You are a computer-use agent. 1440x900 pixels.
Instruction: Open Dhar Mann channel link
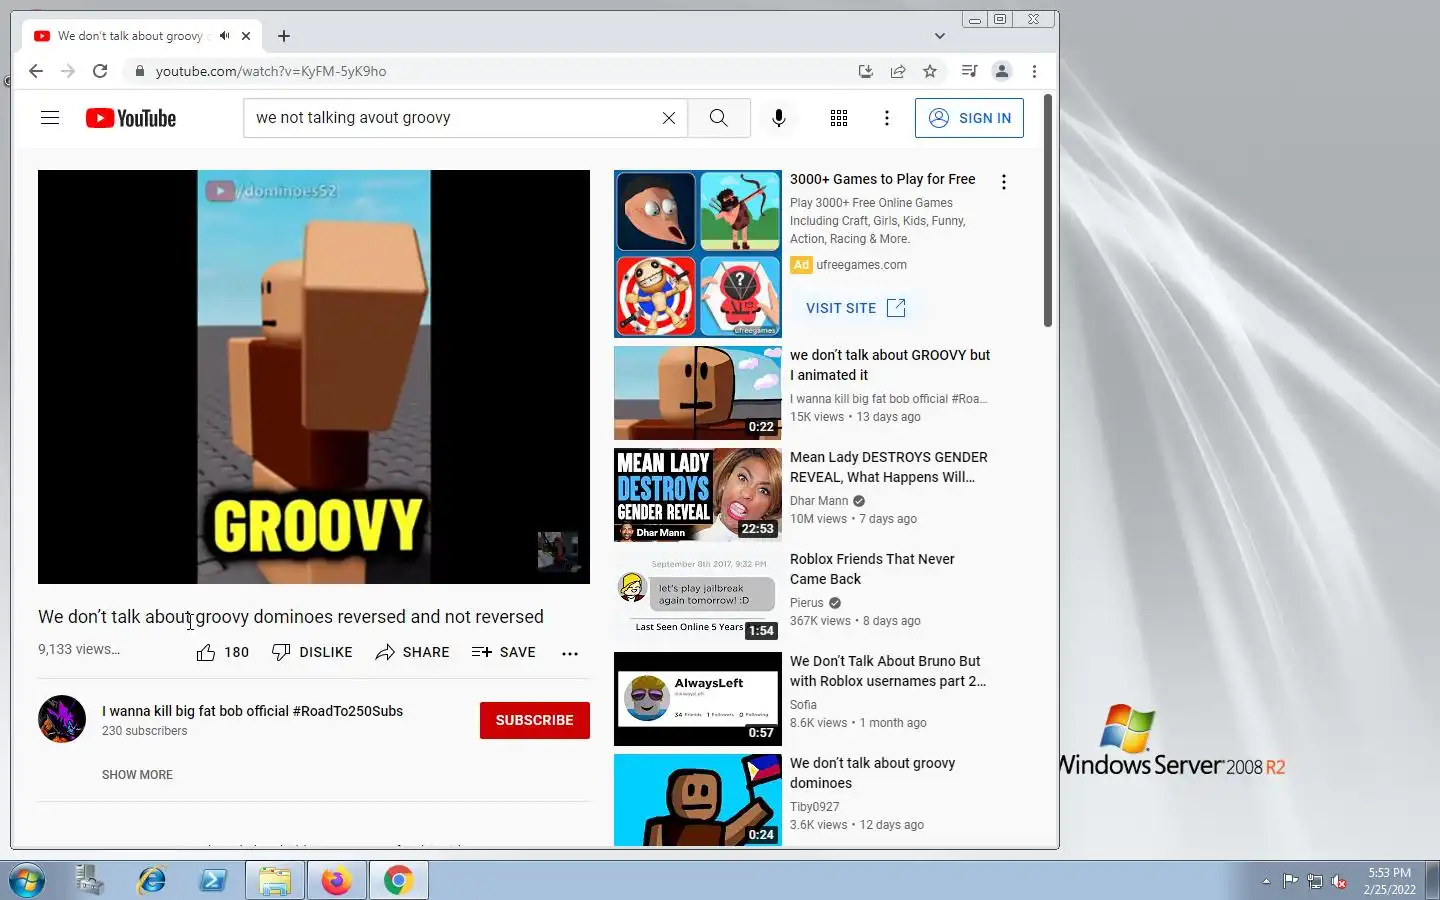(819, 501)
